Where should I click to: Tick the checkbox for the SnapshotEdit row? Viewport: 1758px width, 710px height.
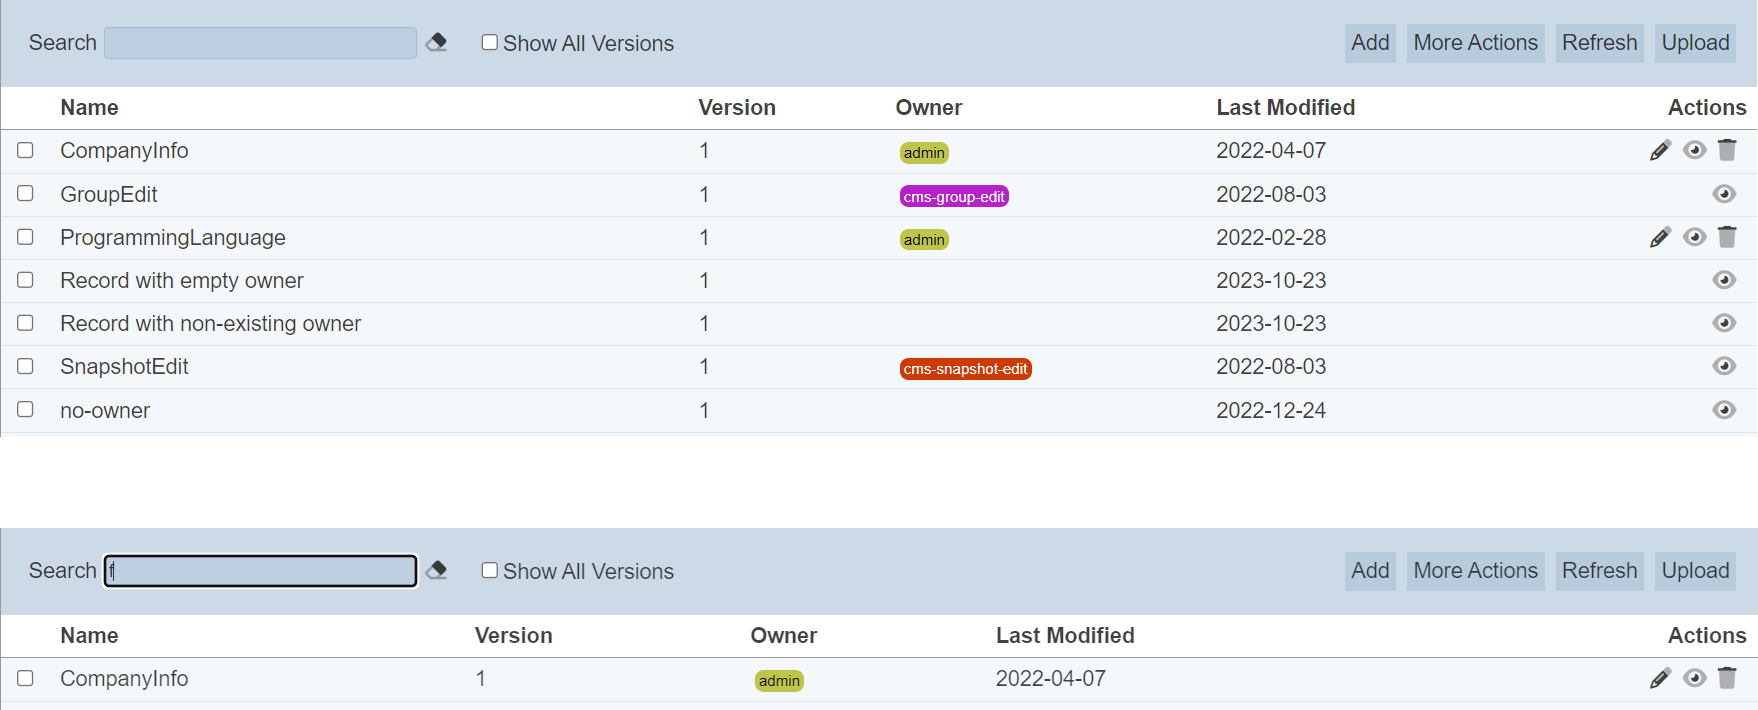coord(25,366)
